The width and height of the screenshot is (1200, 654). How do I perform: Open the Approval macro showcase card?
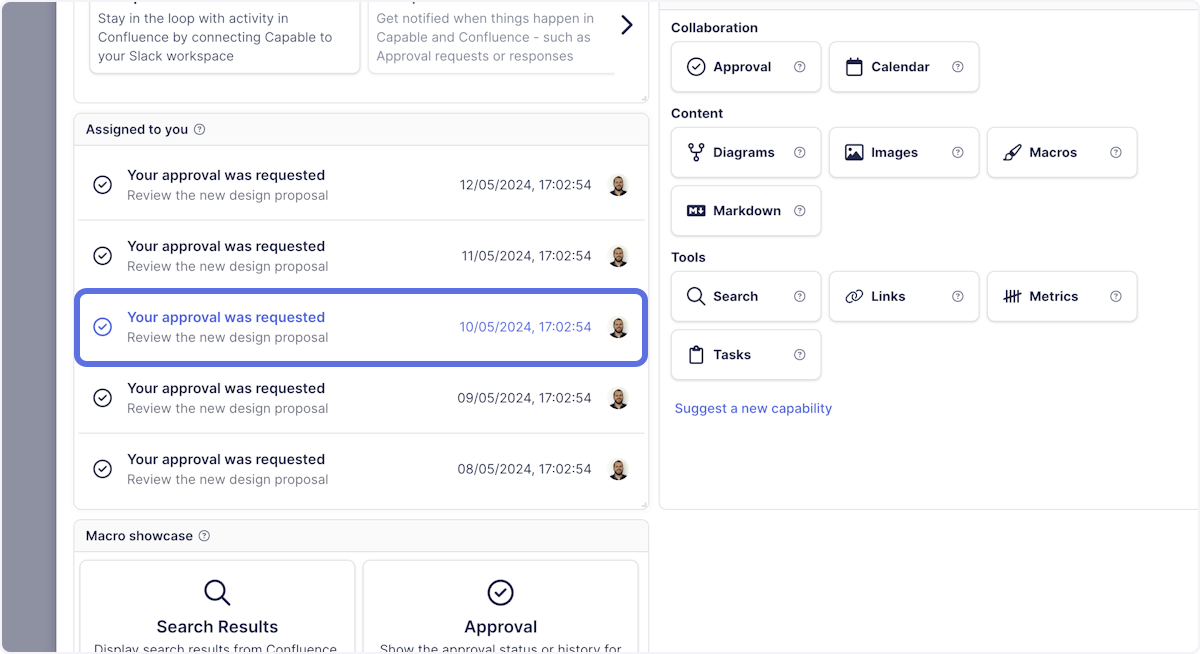pyautogui.click(x=500, y=607)
